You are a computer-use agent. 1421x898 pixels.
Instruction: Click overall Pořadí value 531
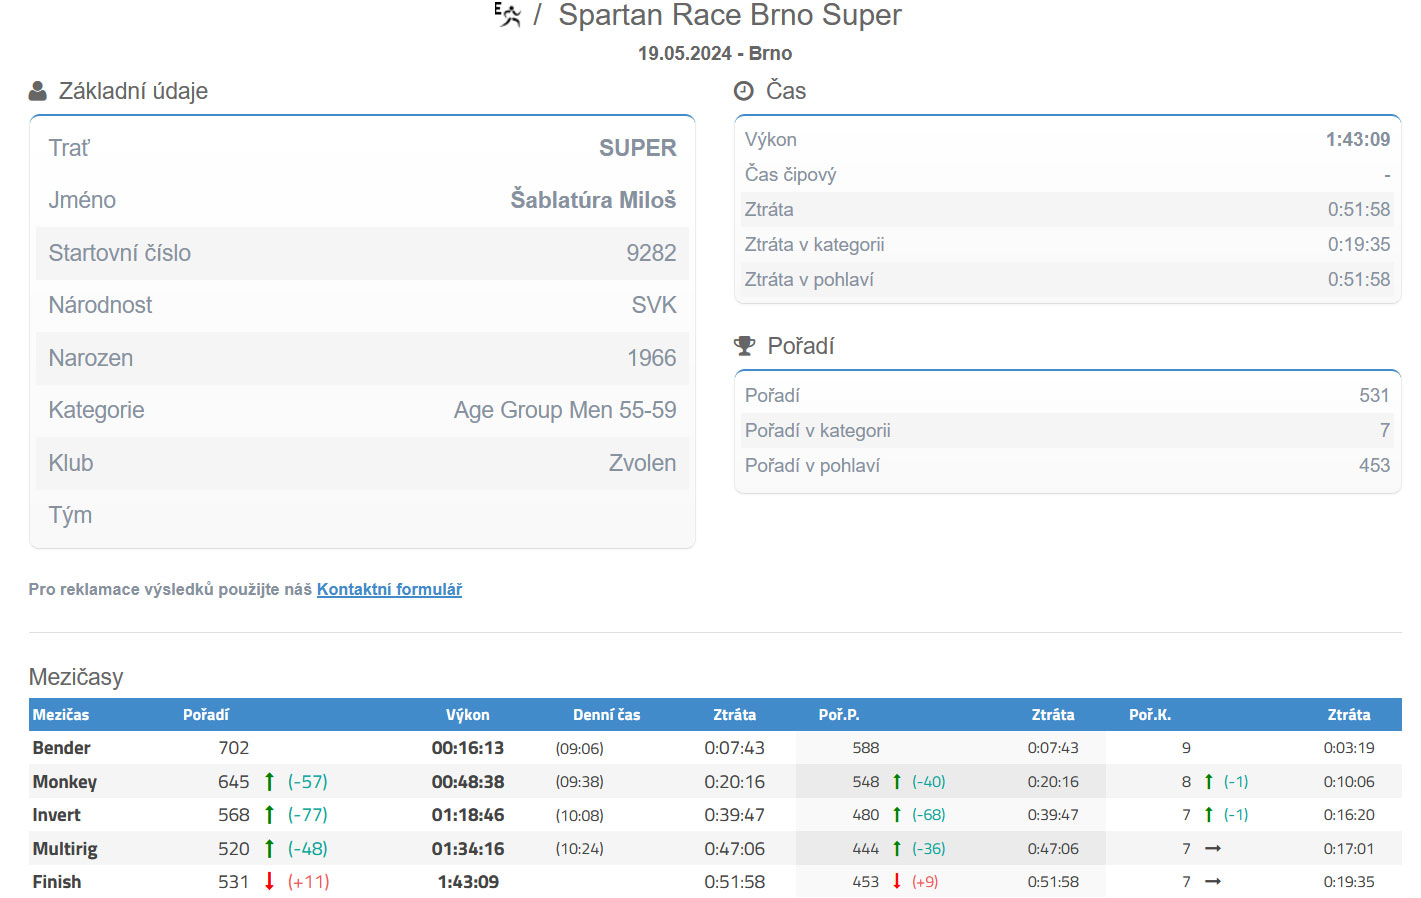1374,396
